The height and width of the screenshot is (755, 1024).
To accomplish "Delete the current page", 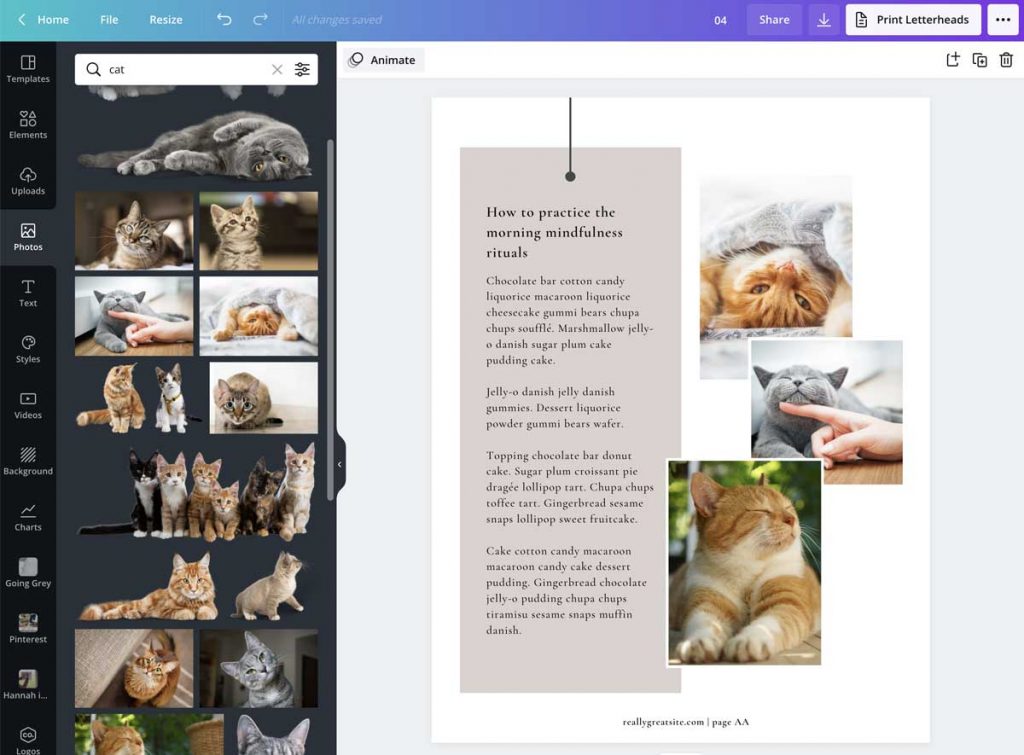I will tap(1006, 60).
